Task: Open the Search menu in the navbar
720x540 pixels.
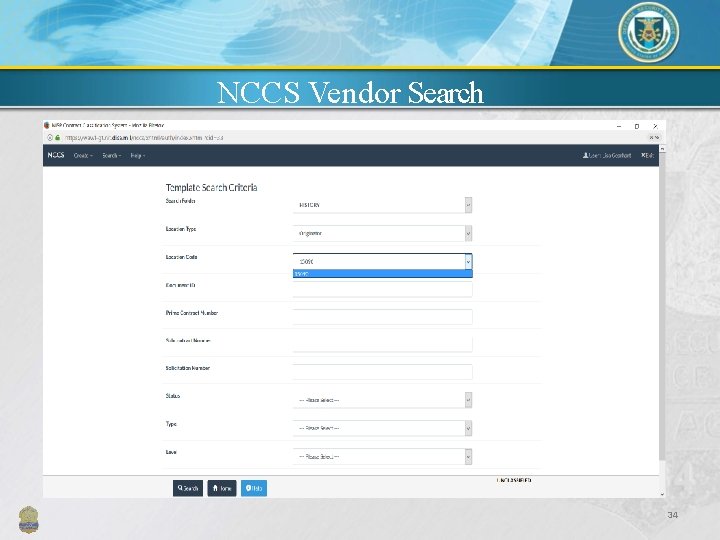Action: coord(112,156)
